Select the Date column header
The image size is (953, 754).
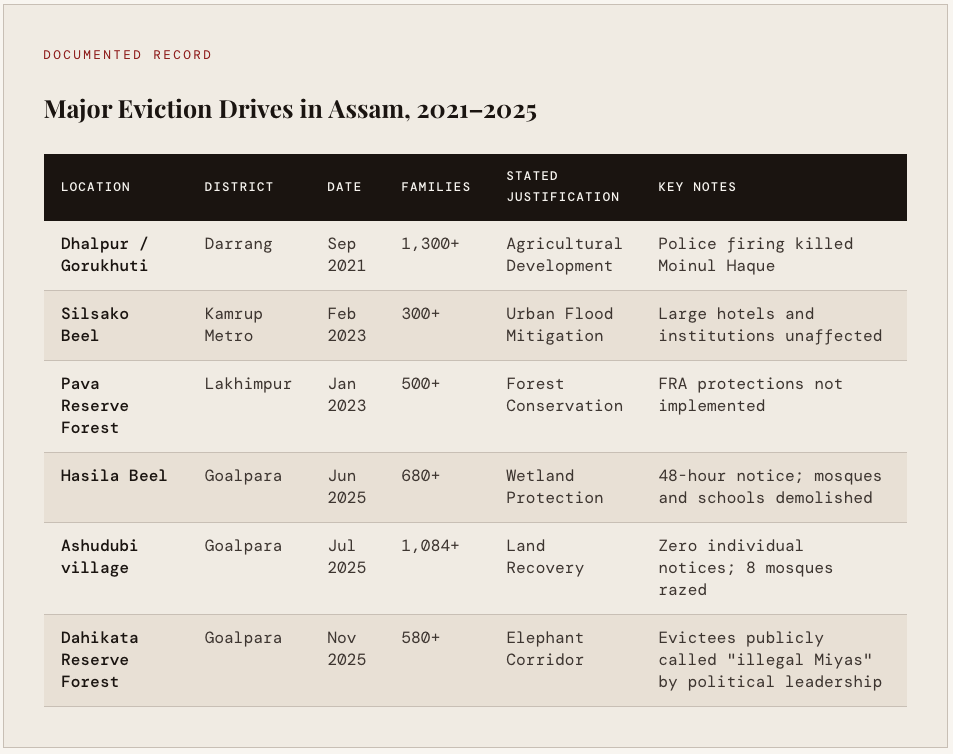coord(344,187)
